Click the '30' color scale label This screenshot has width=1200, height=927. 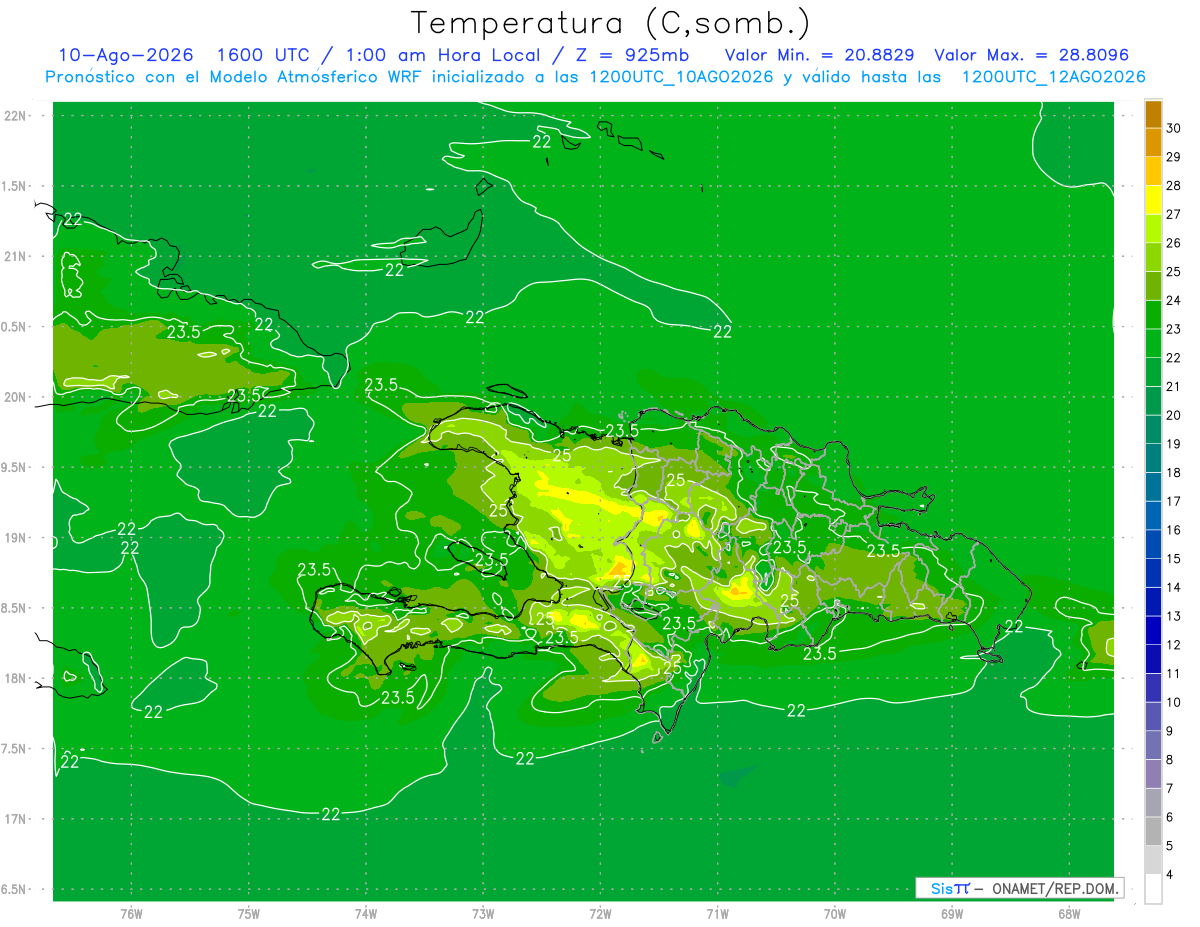[x=1174, y=128]
